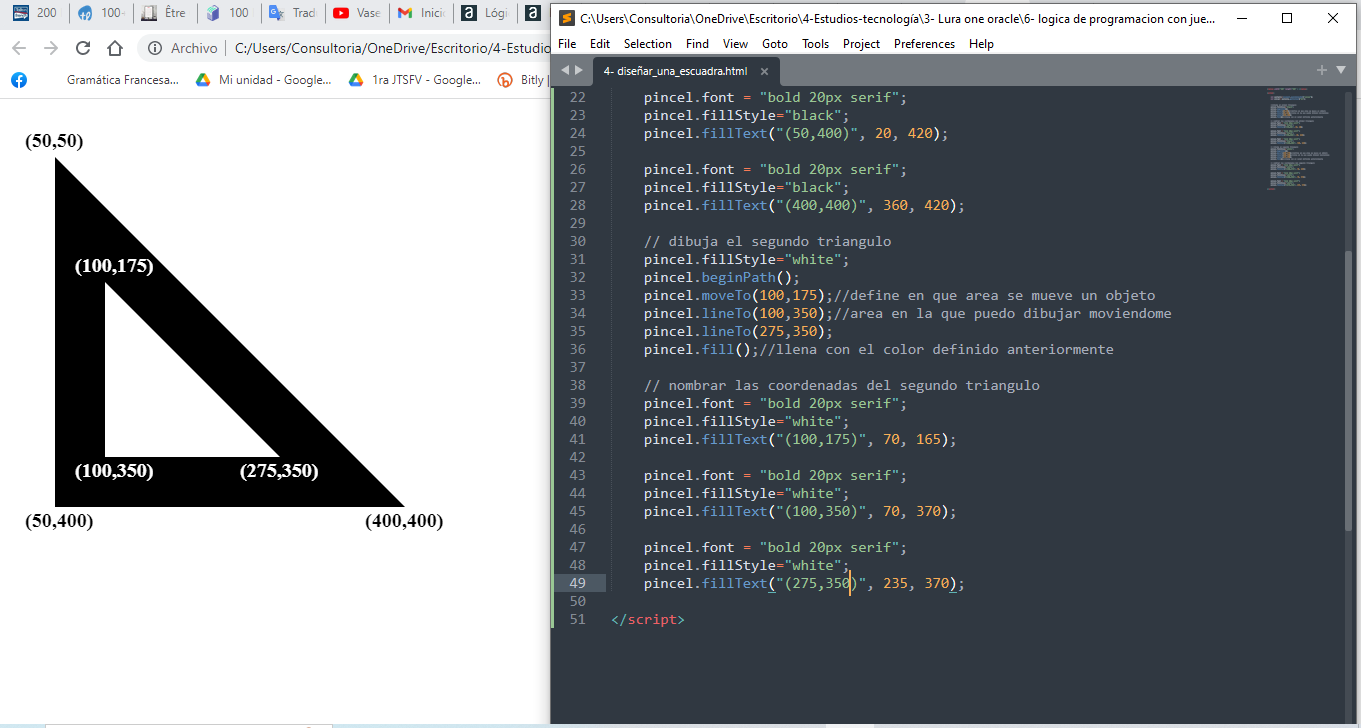
Task: Open the tab list dropdown arrow in Sublime
Action: (1340, 70)
